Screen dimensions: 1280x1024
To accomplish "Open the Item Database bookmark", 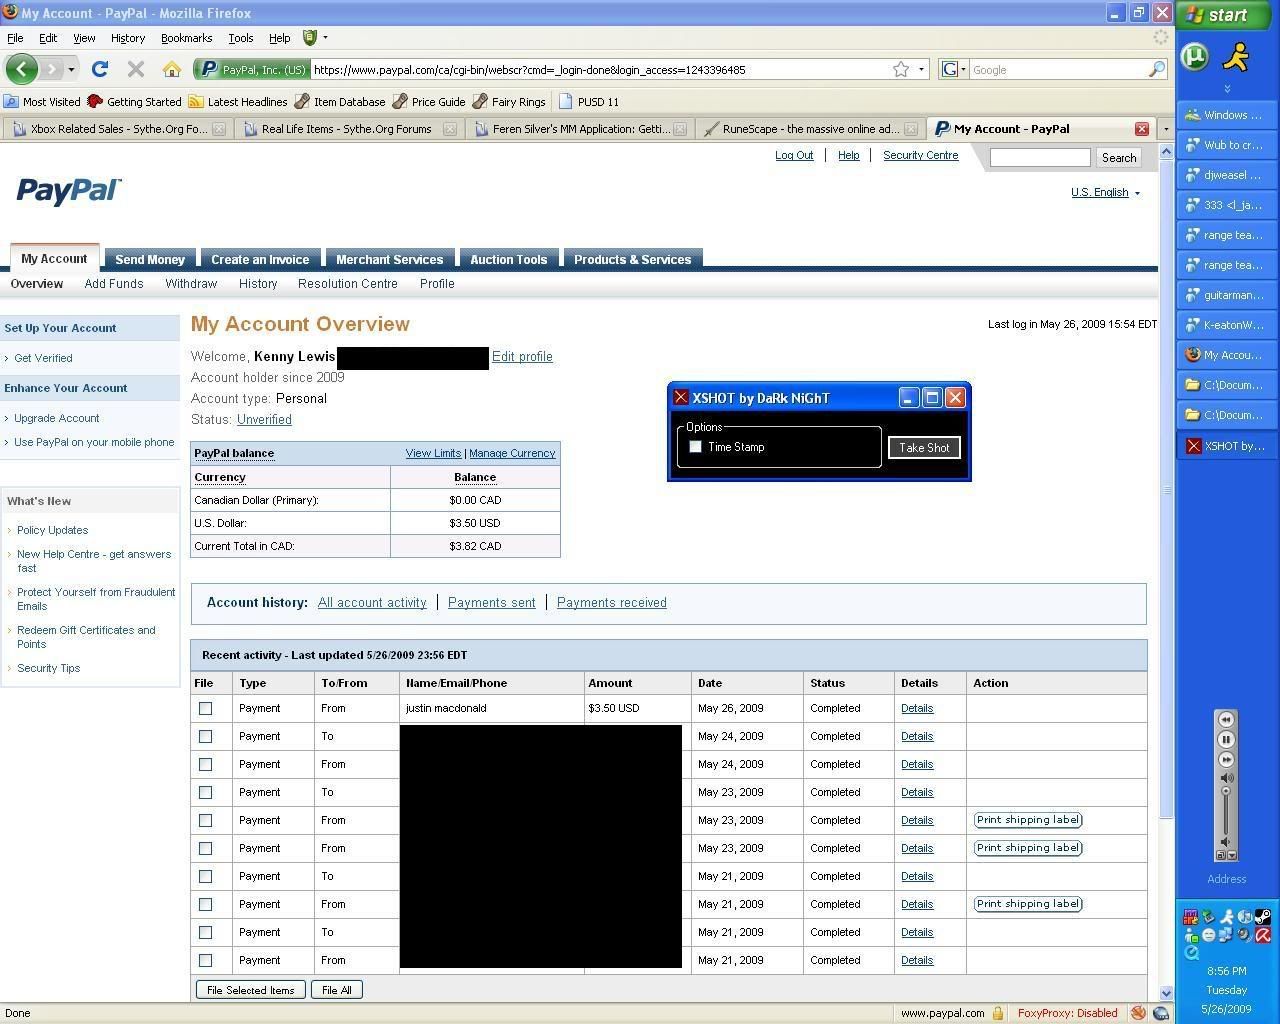I will (x=340, y=101).
